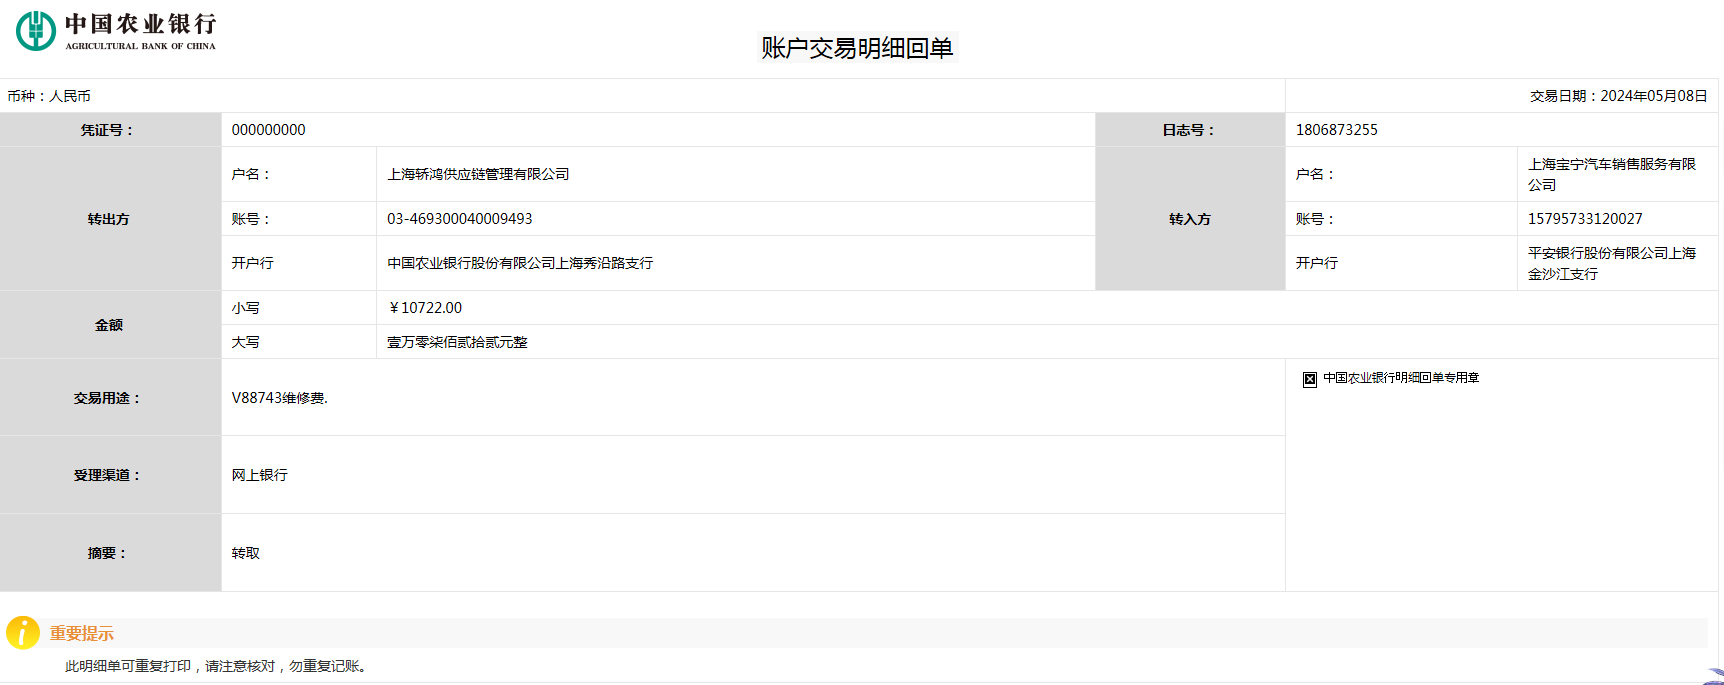
Task: Click the 重要提示 heading
Action: pos(82,634)
